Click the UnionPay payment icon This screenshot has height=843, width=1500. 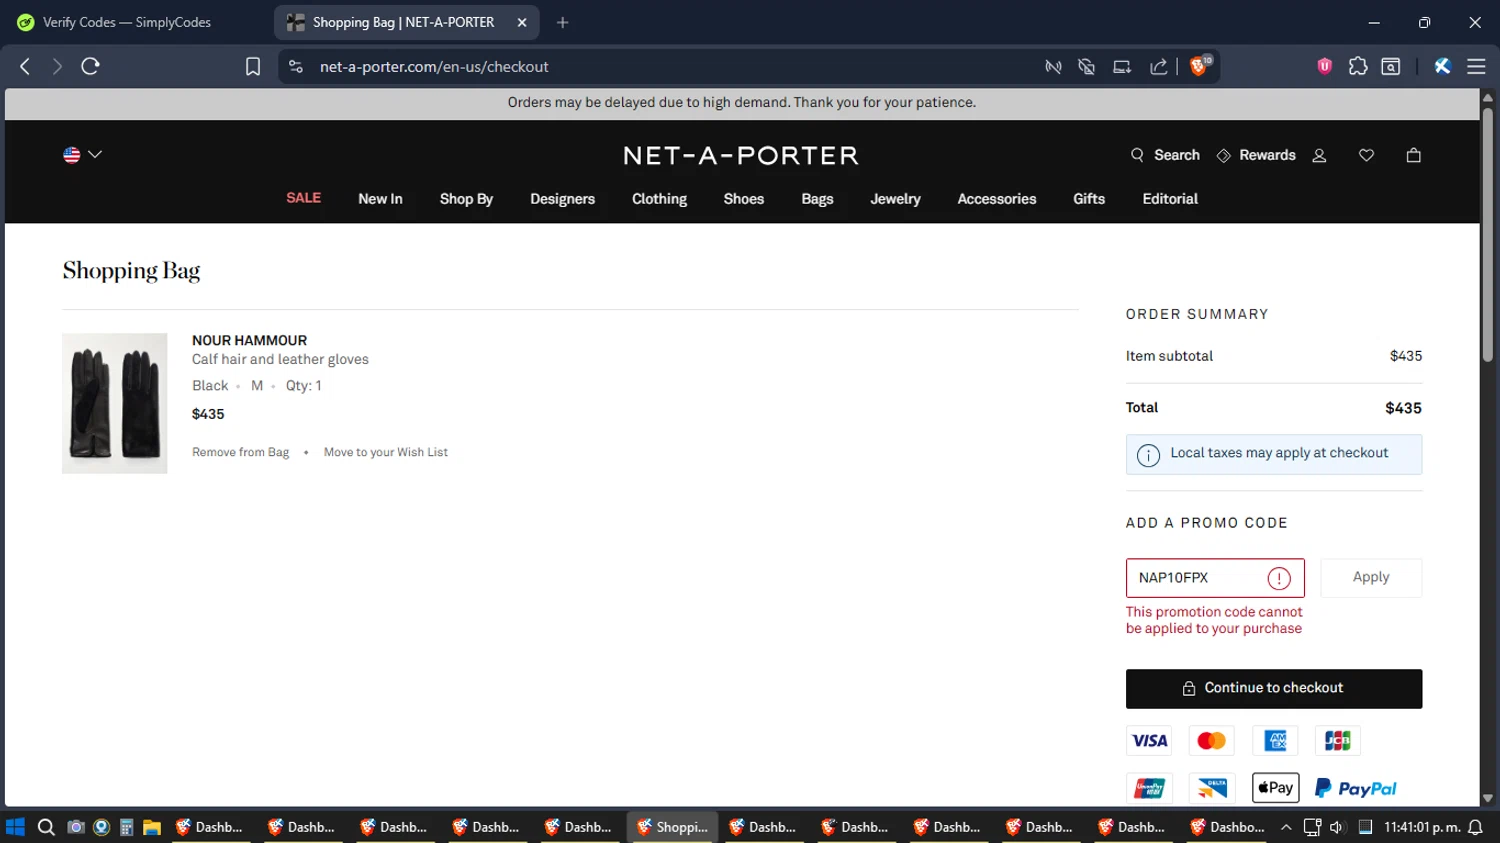(1149, 788)
